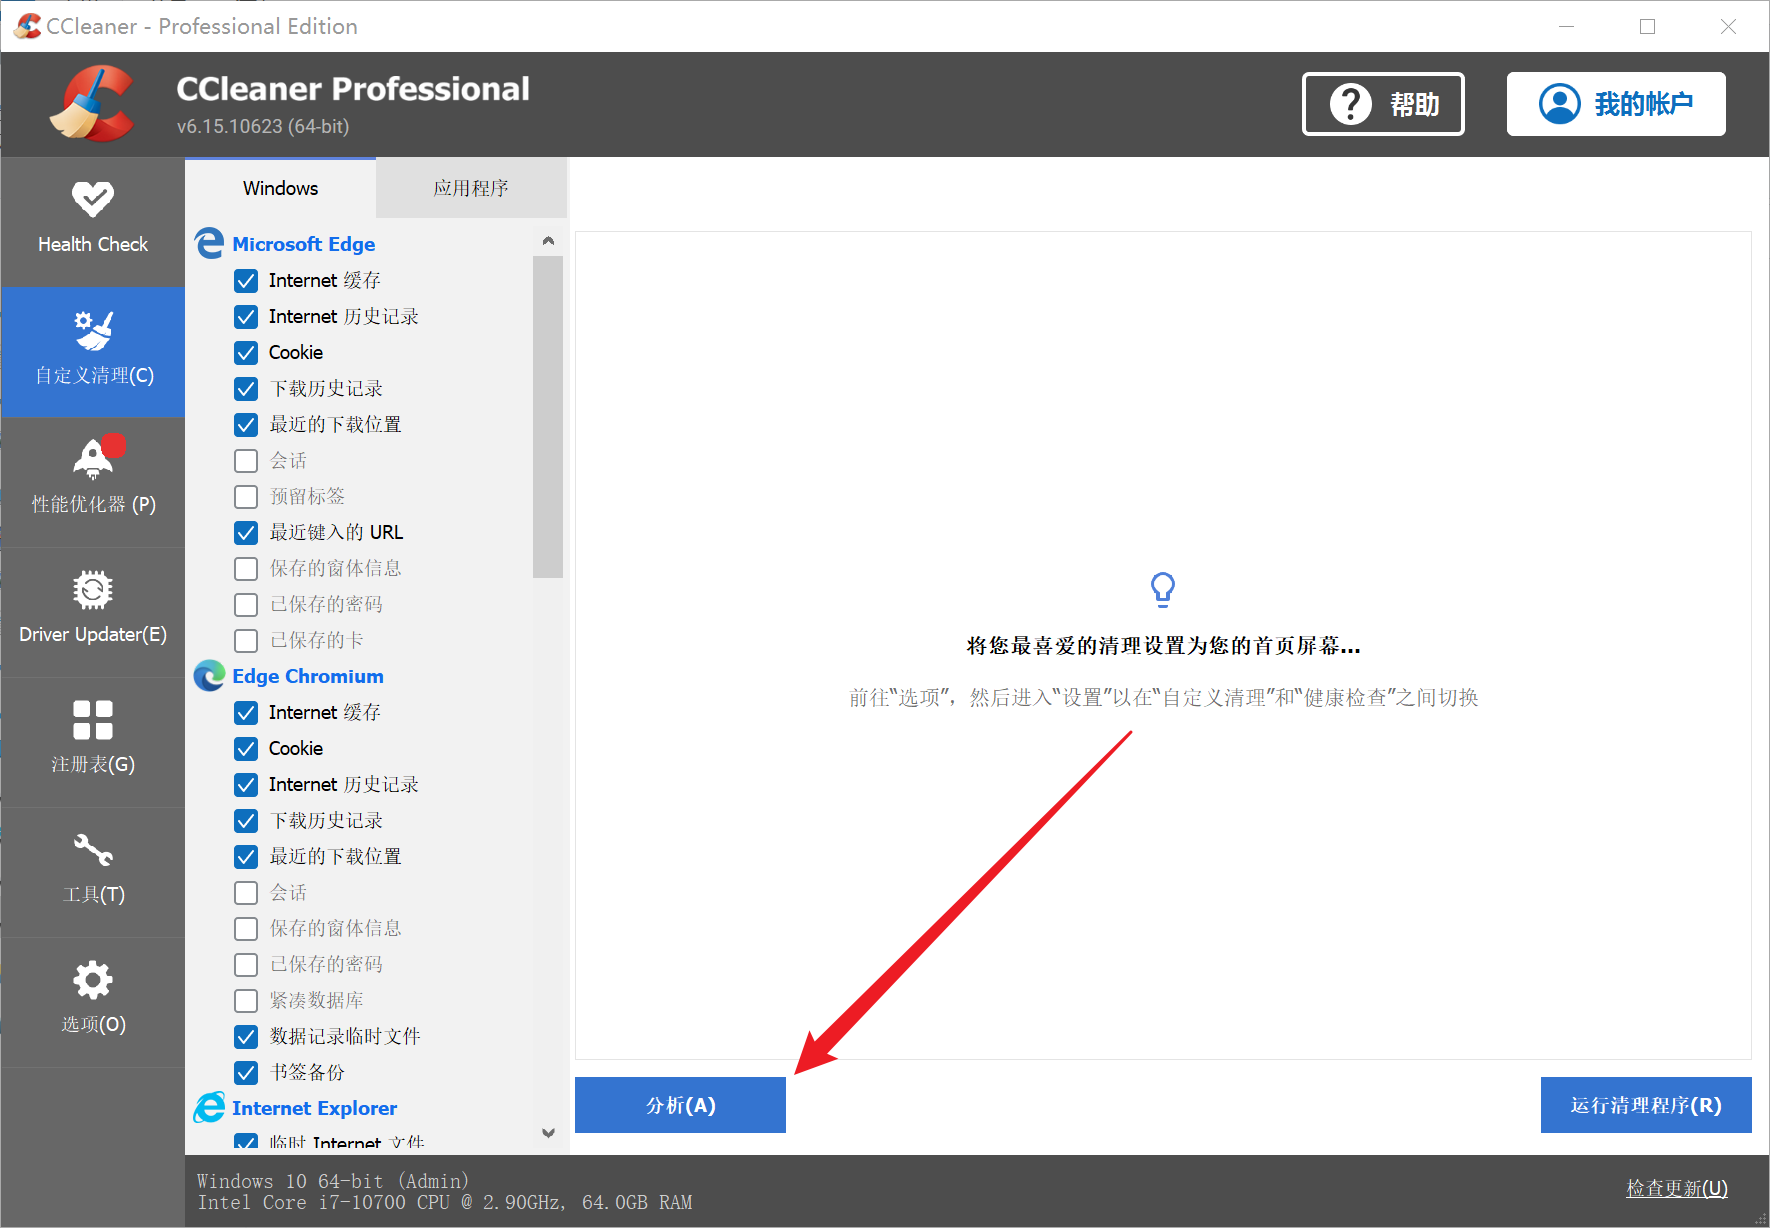Click the 分析(A) analyze button
This screenshot has width=1770, height=1228.
click(680, 1105)
